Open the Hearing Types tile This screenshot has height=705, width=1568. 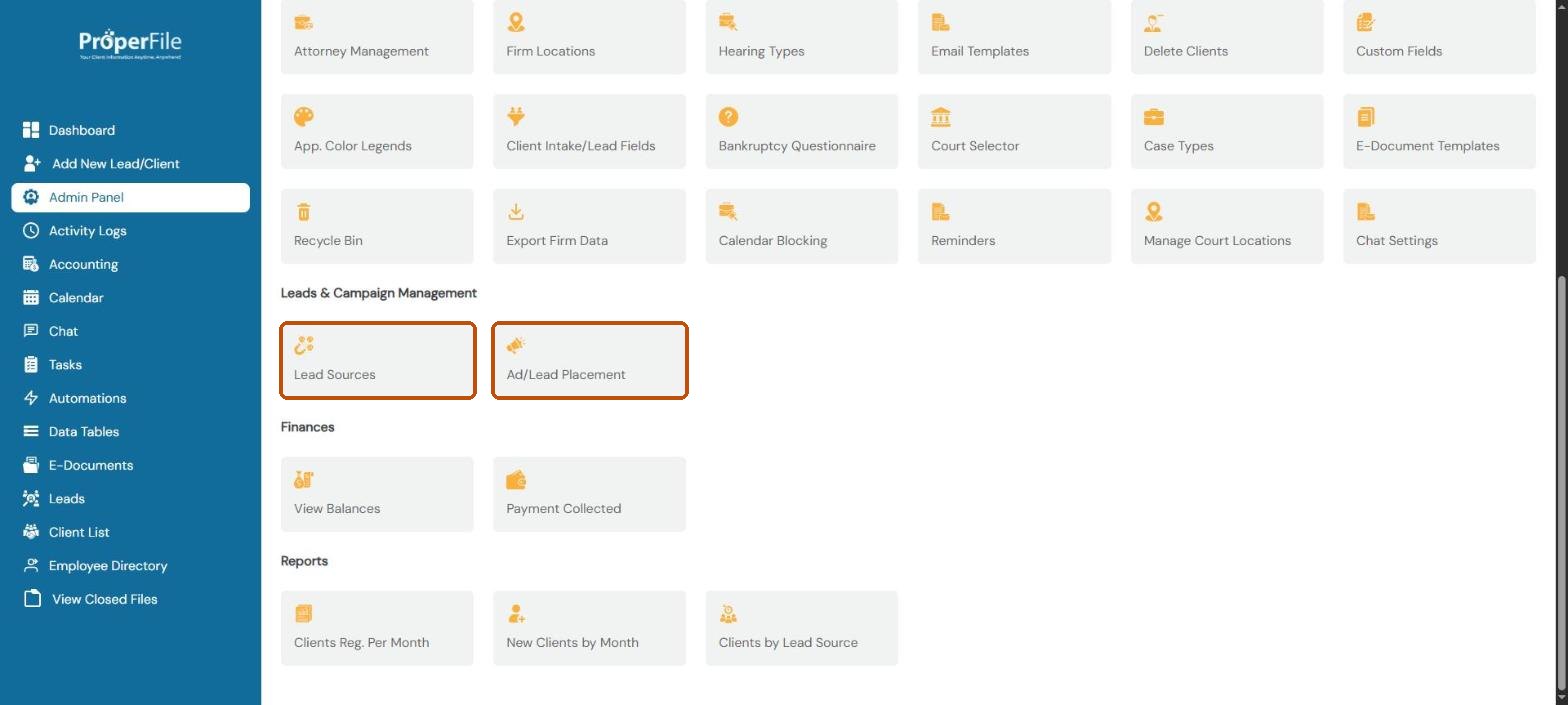pyautogui.click(x=802, y=37)
